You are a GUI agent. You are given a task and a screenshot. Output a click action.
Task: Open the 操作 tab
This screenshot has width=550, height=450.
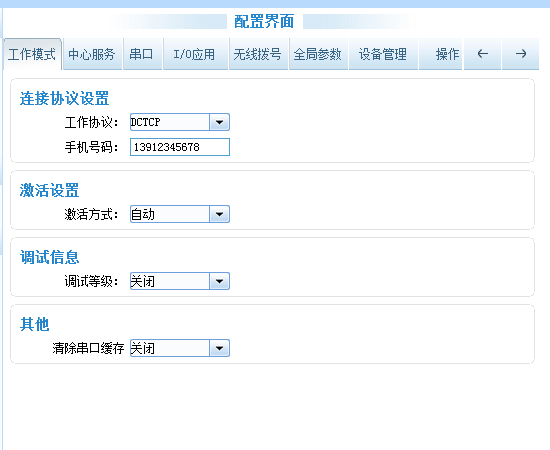click(440, 54)
